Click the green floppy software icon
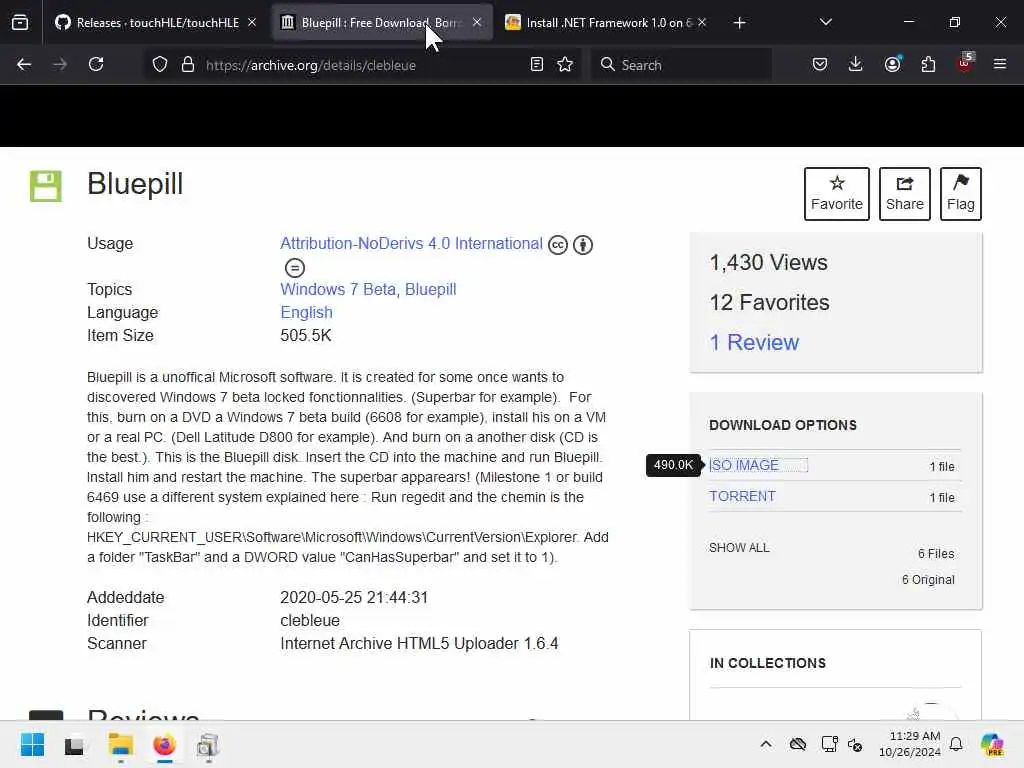Image resolution: width=1024 pixels, height=768 pixels. point(46,186)
